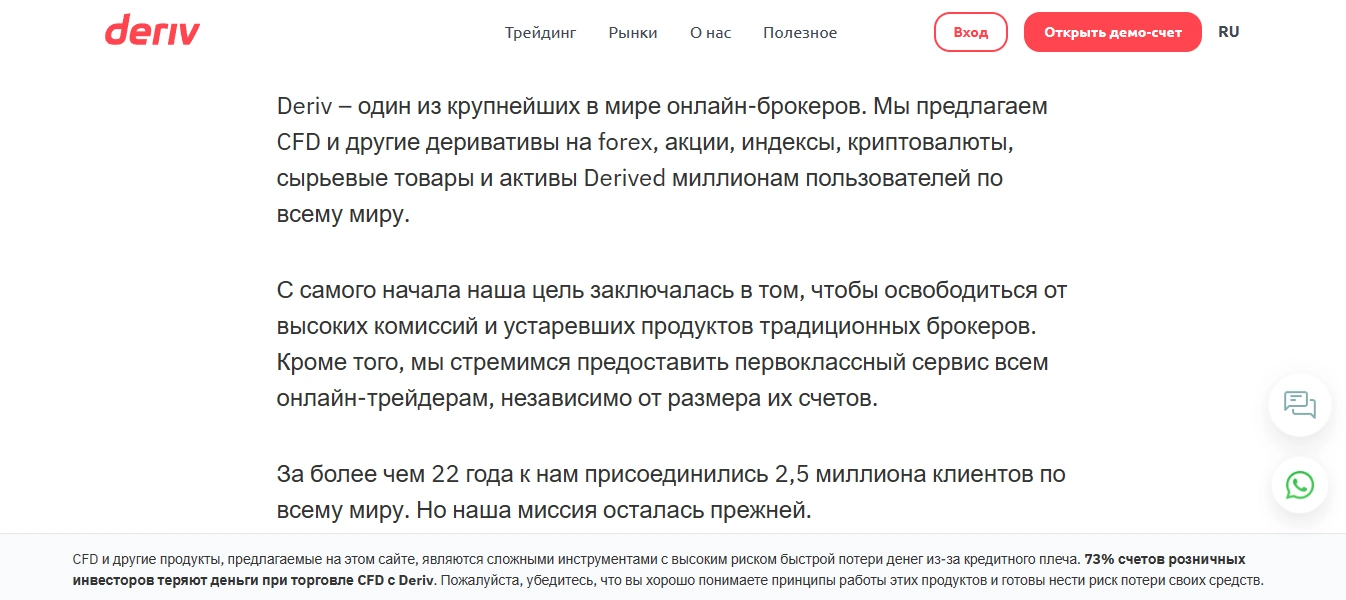Image resolution: width=1346 pixels, height=600 pixels.
Task: Open the Рынки menu
Action: click(633, 33)
